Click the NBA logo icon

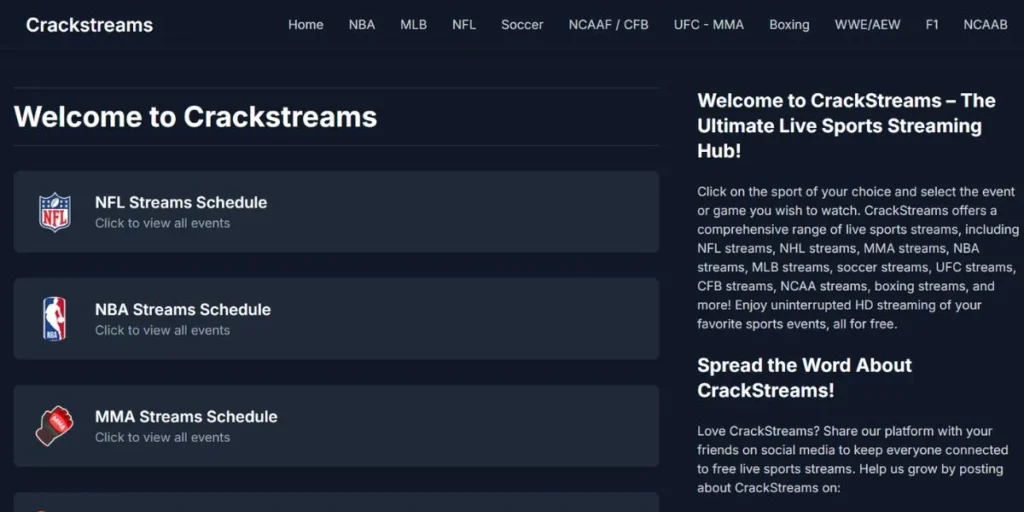point(54,319)
